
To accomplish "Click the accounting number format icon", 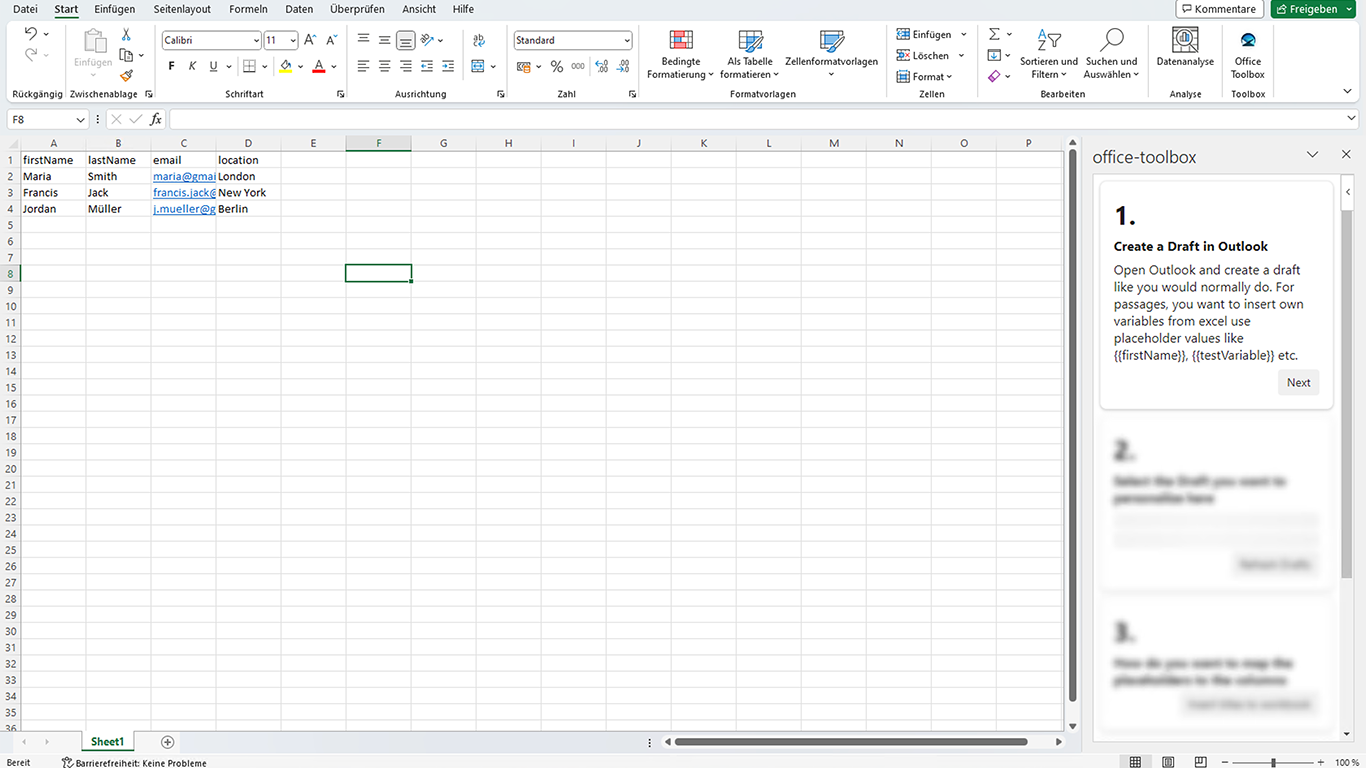I will 524,66.
